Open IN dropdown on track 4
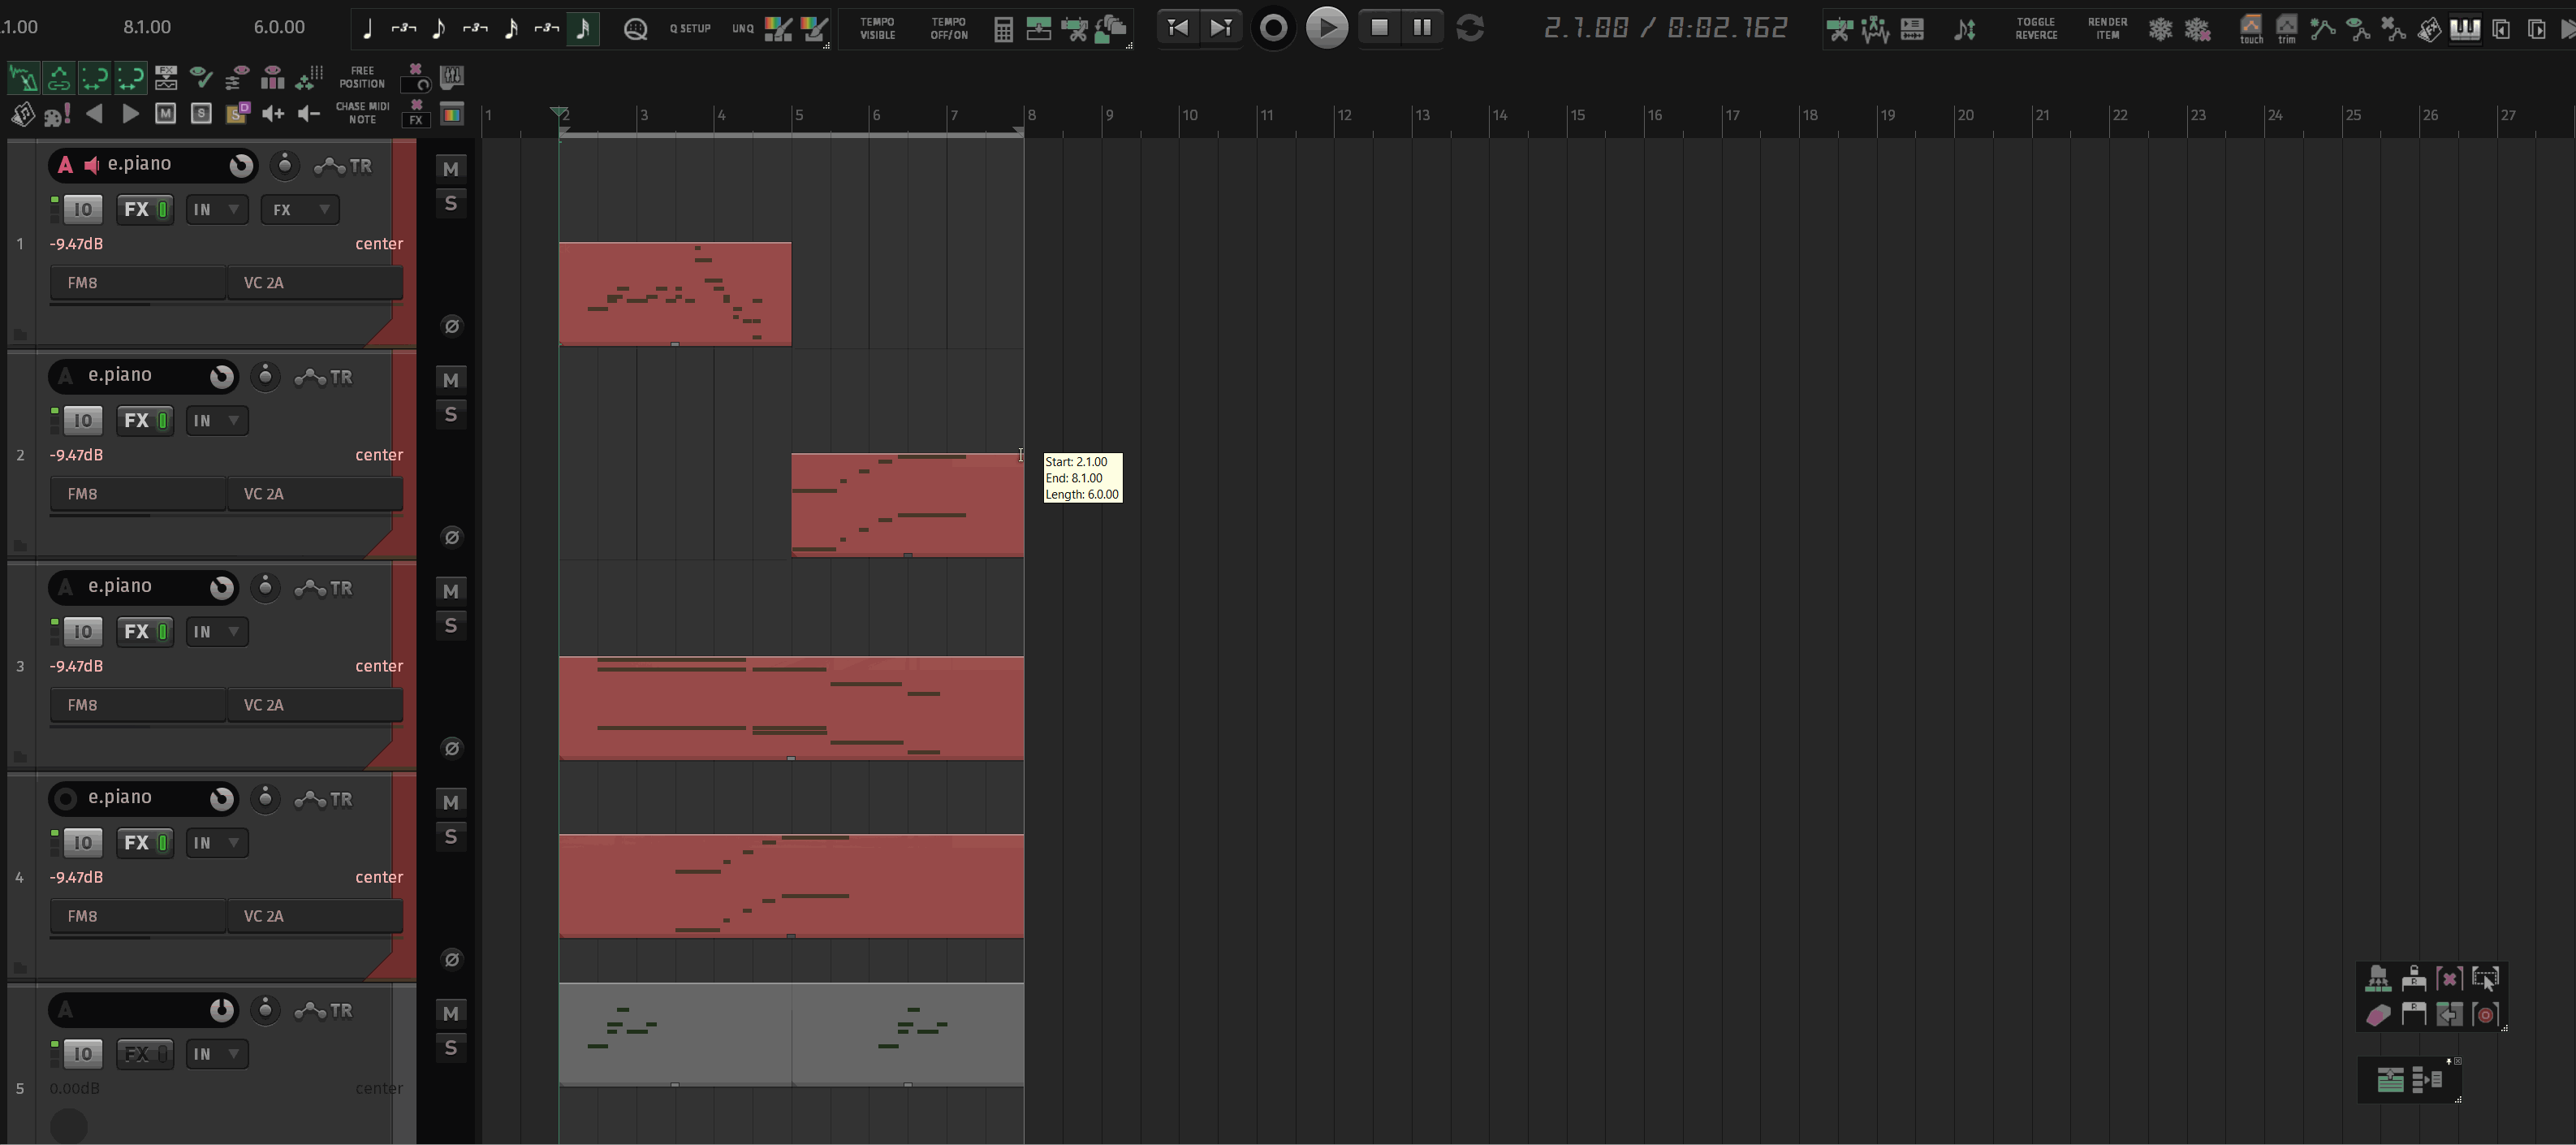 216,843
